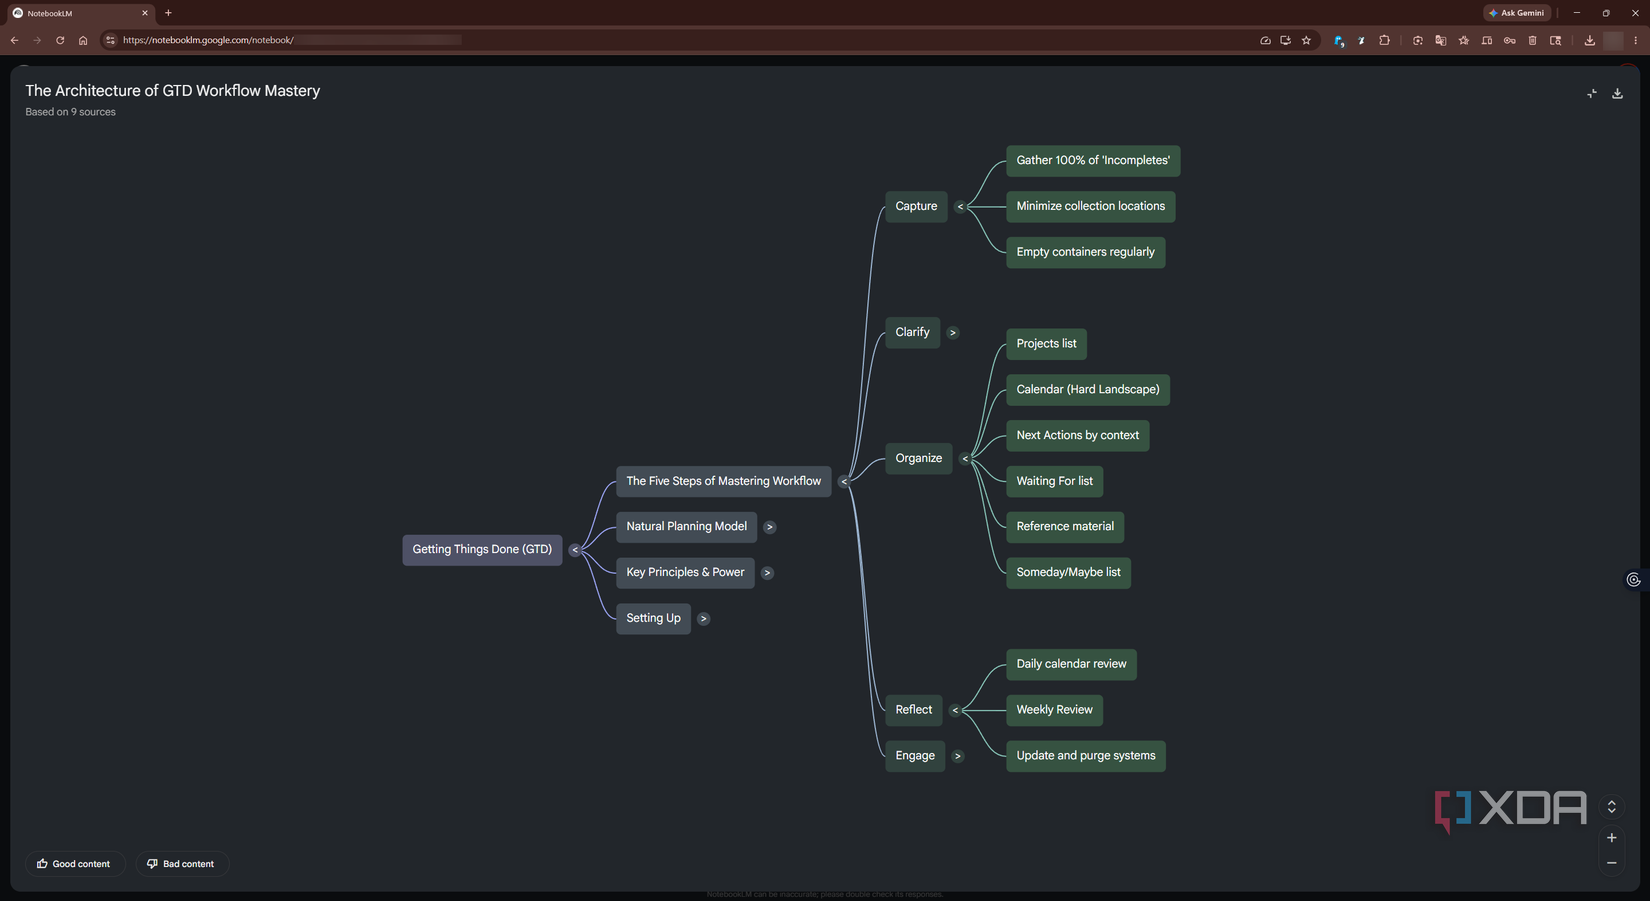This screenshot has height=901, width=1650.
Task: Open the browser three-dot menu
Action: 1636,40
